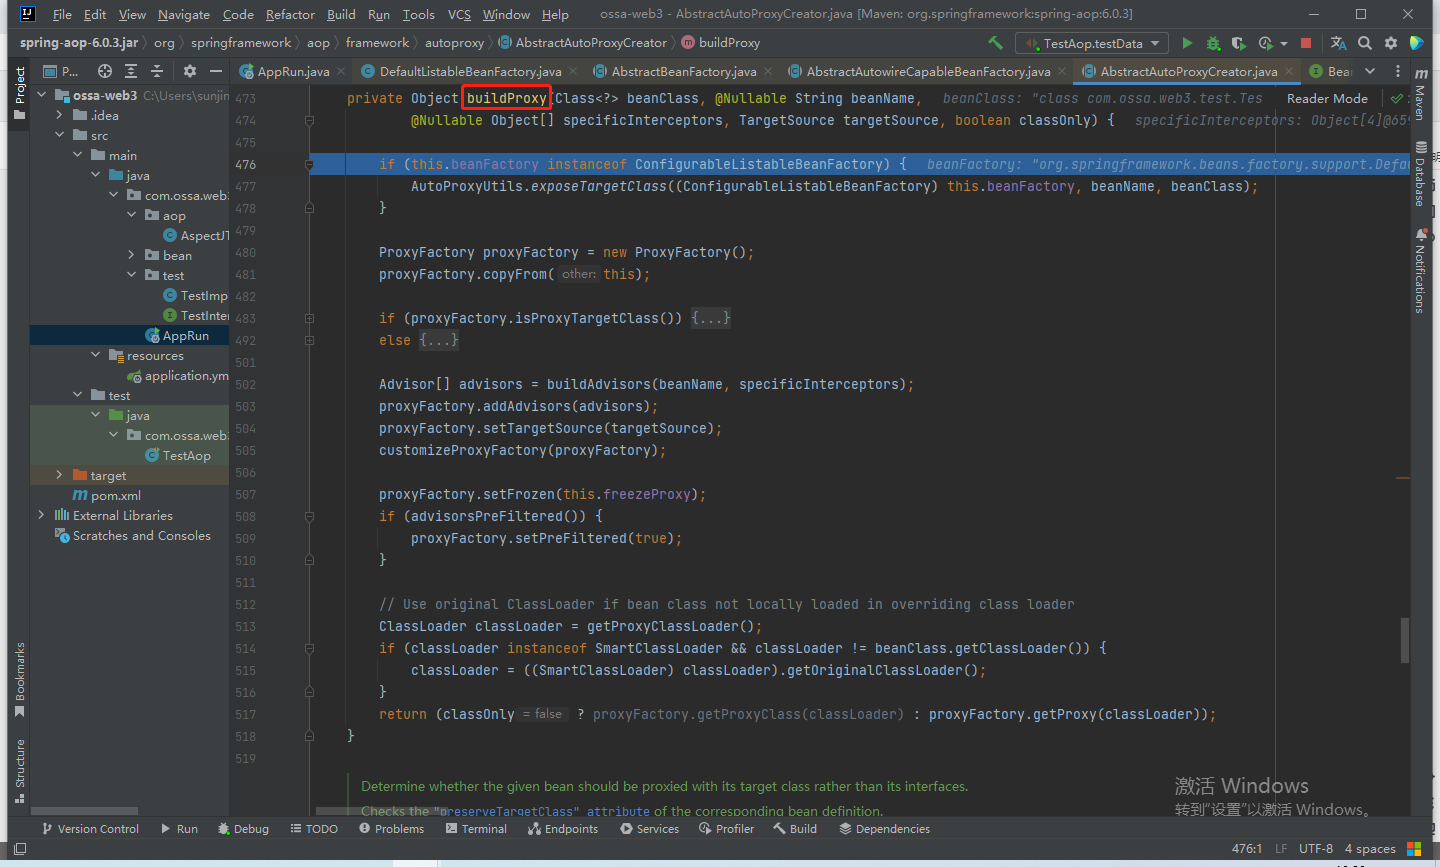
Task: Open Database tool window on right strip
Action: coord(1420,174)
